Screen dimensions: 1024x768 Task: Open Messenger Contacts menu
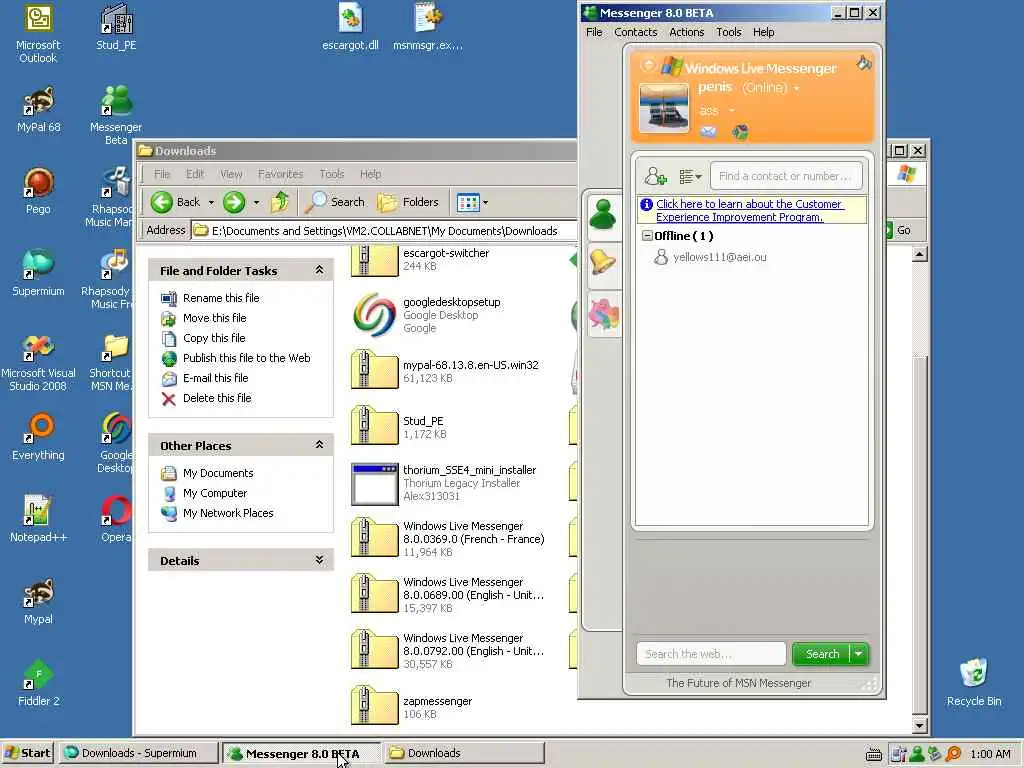635,32
